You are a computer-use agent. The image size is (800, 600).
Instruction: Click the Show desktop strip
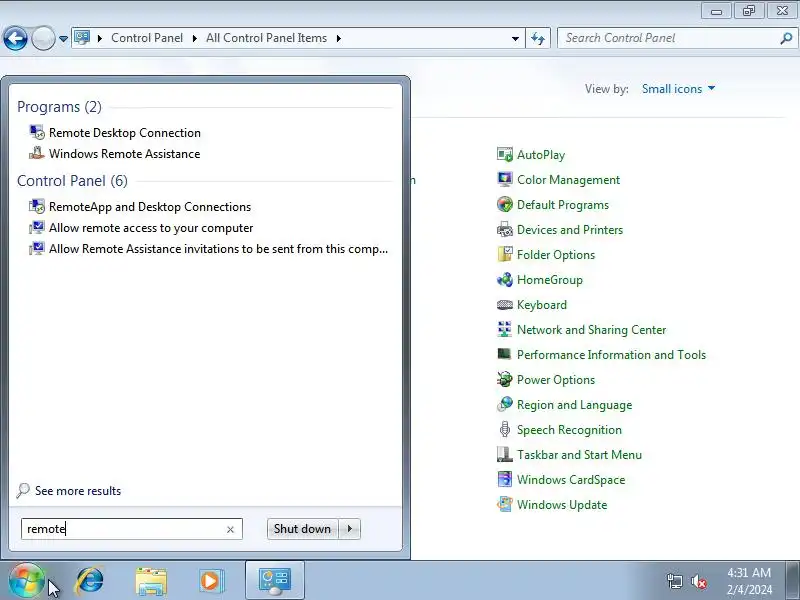[x=794, y=580]
